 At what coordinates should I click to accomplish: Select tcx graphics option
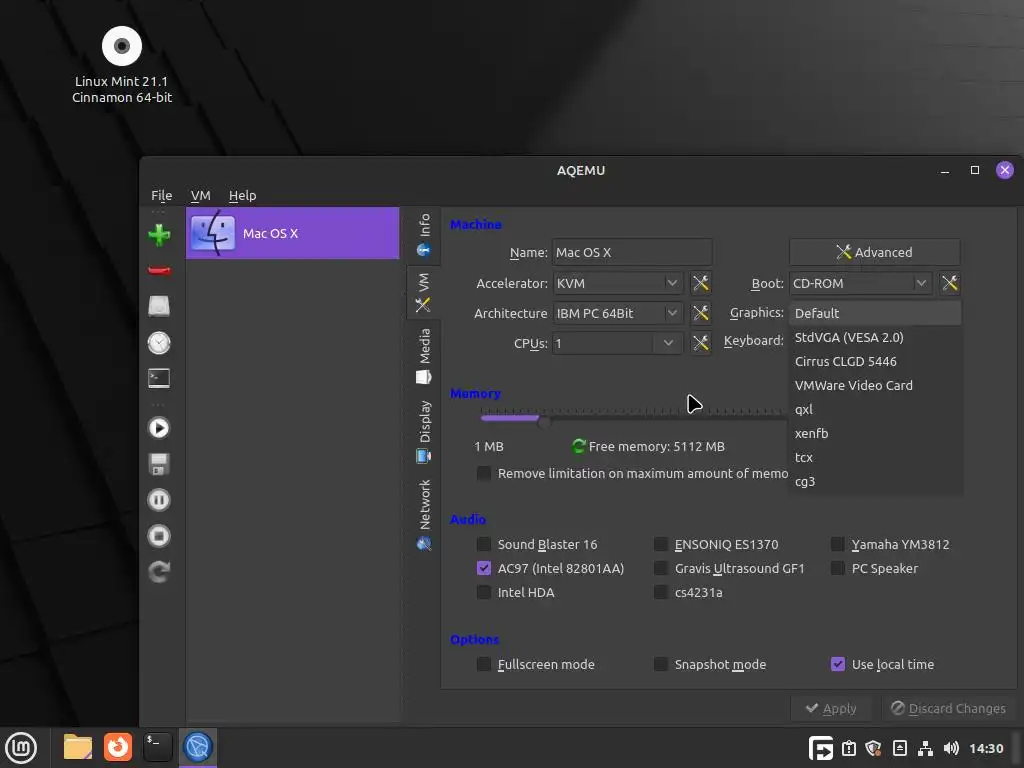click(875, 457)
